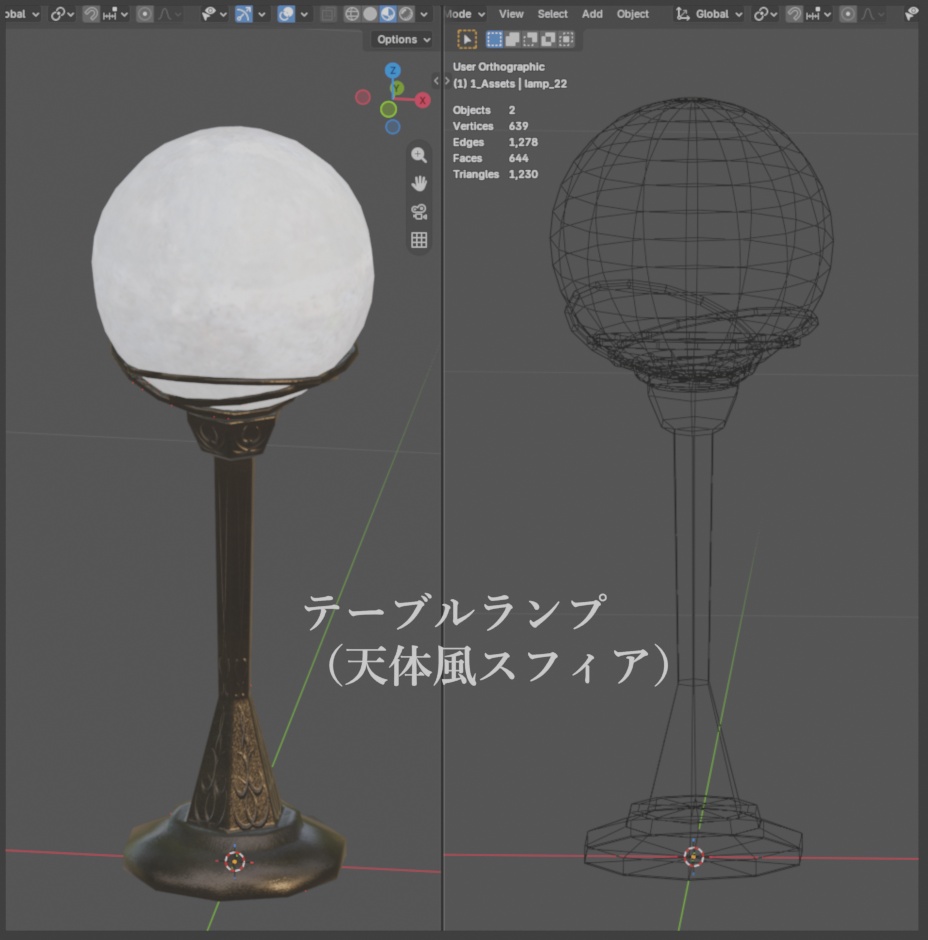Image resolution: width=928 pixels, height=940 pixels.
Task: Toggle proportional editing in left viewport
Action: pos(144,14)
